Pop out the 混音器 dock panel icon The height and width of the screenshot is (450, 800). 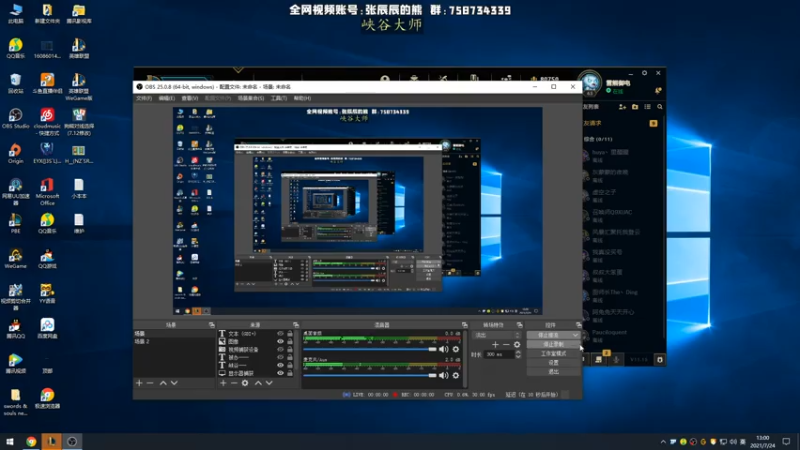tap(464, 325)
